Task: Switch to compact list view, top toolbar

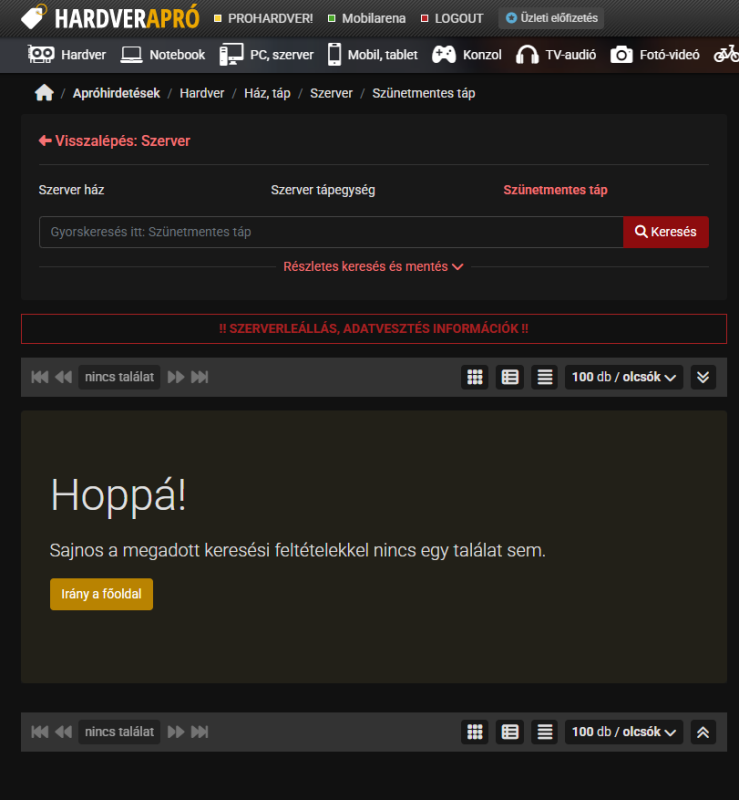Action: click(545, 377)
